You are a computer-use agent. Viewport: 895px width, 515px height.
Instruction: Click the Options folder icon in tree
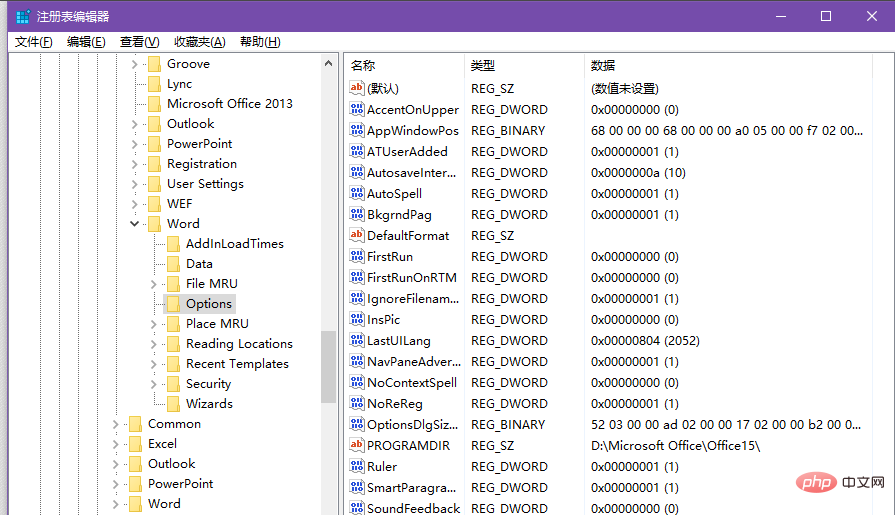(173, 304)
